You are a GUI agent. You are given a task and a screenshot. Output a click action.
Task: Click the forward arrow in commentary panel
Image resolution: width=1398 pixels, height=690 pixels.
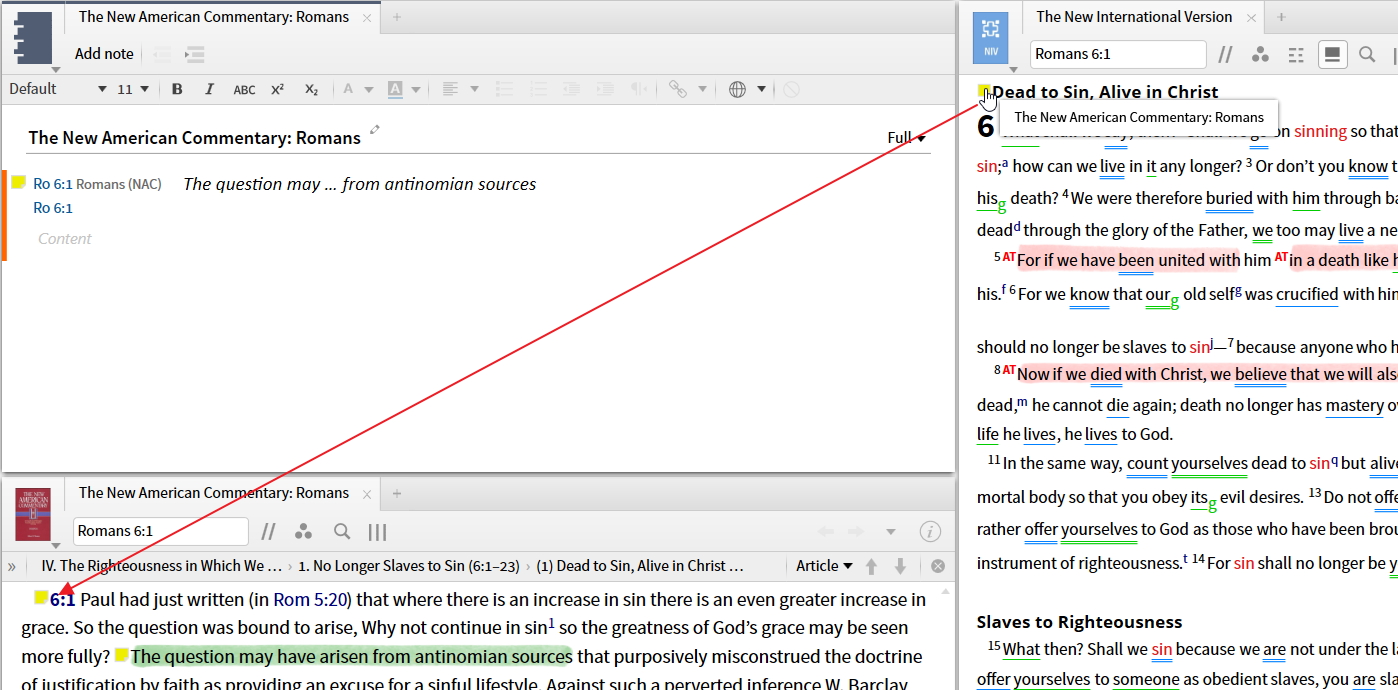click(856, 532)
